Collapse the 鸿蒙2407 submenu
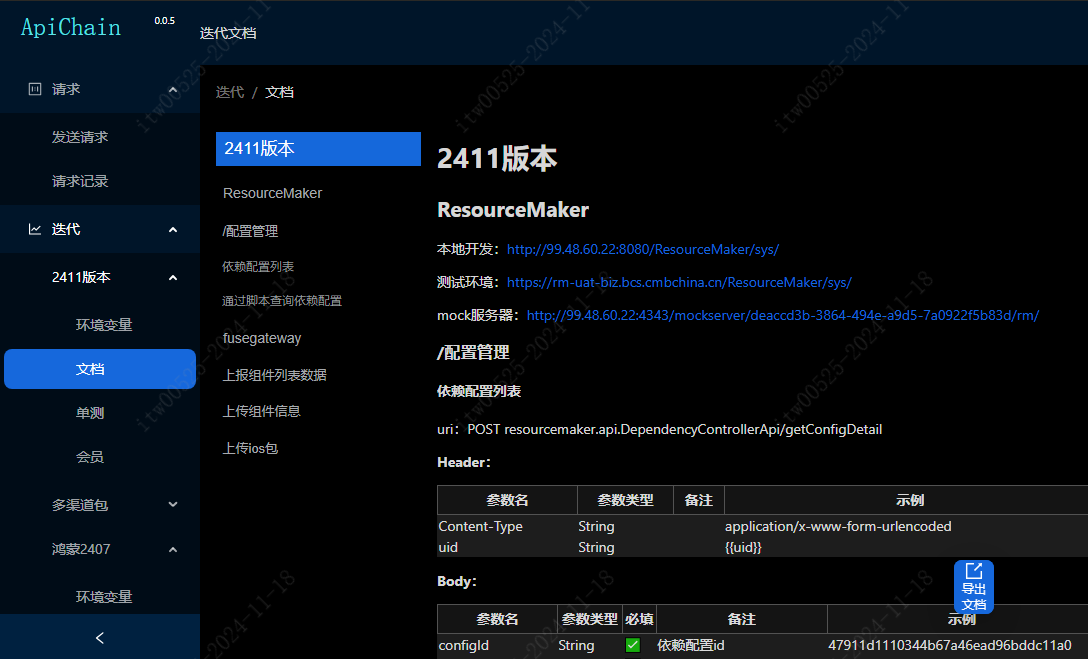 [172, 549]
